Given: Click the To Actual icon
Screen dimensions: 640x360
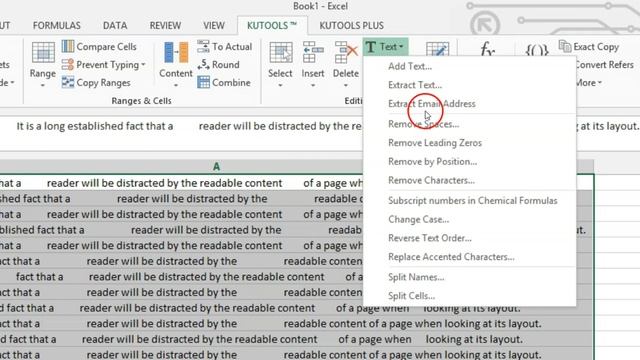Looking at the screenshot, I should (x=203, y=46).
